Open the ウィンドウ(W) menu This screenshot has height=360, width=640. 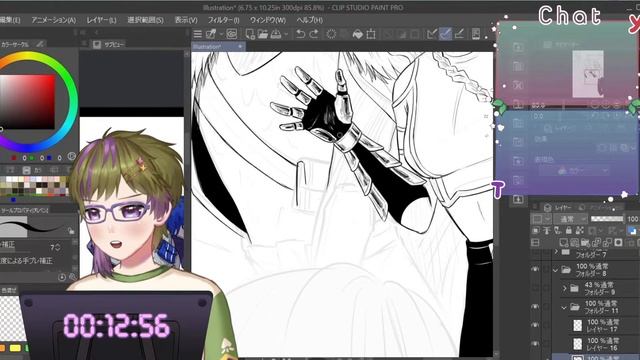[268, 20]
